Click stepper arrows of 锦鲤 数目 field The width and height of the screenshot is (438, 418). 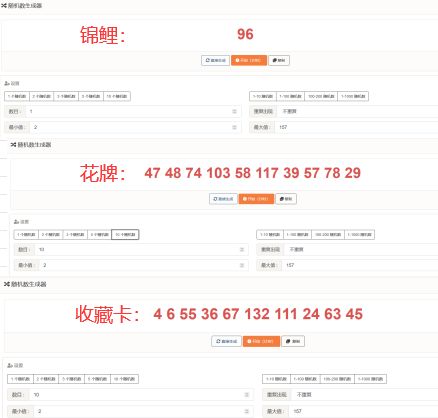(234, 111)
